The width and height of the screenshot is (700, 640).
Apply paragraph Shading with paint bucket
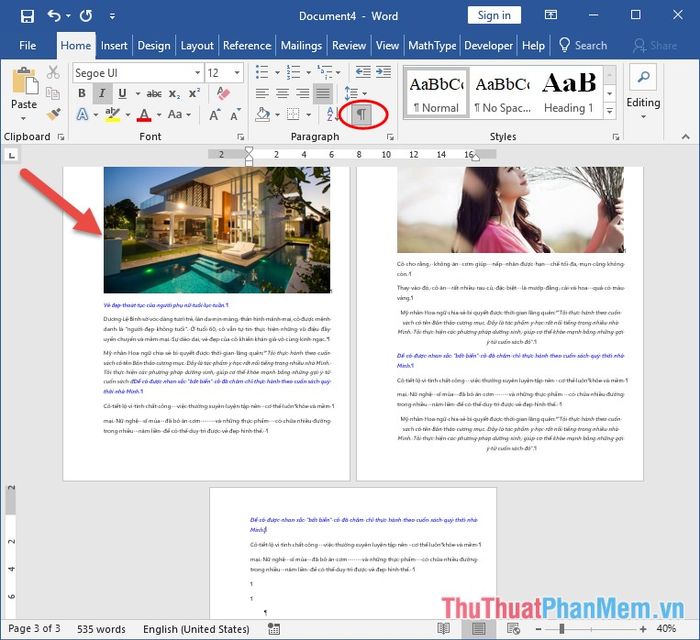tap(262, 115)
